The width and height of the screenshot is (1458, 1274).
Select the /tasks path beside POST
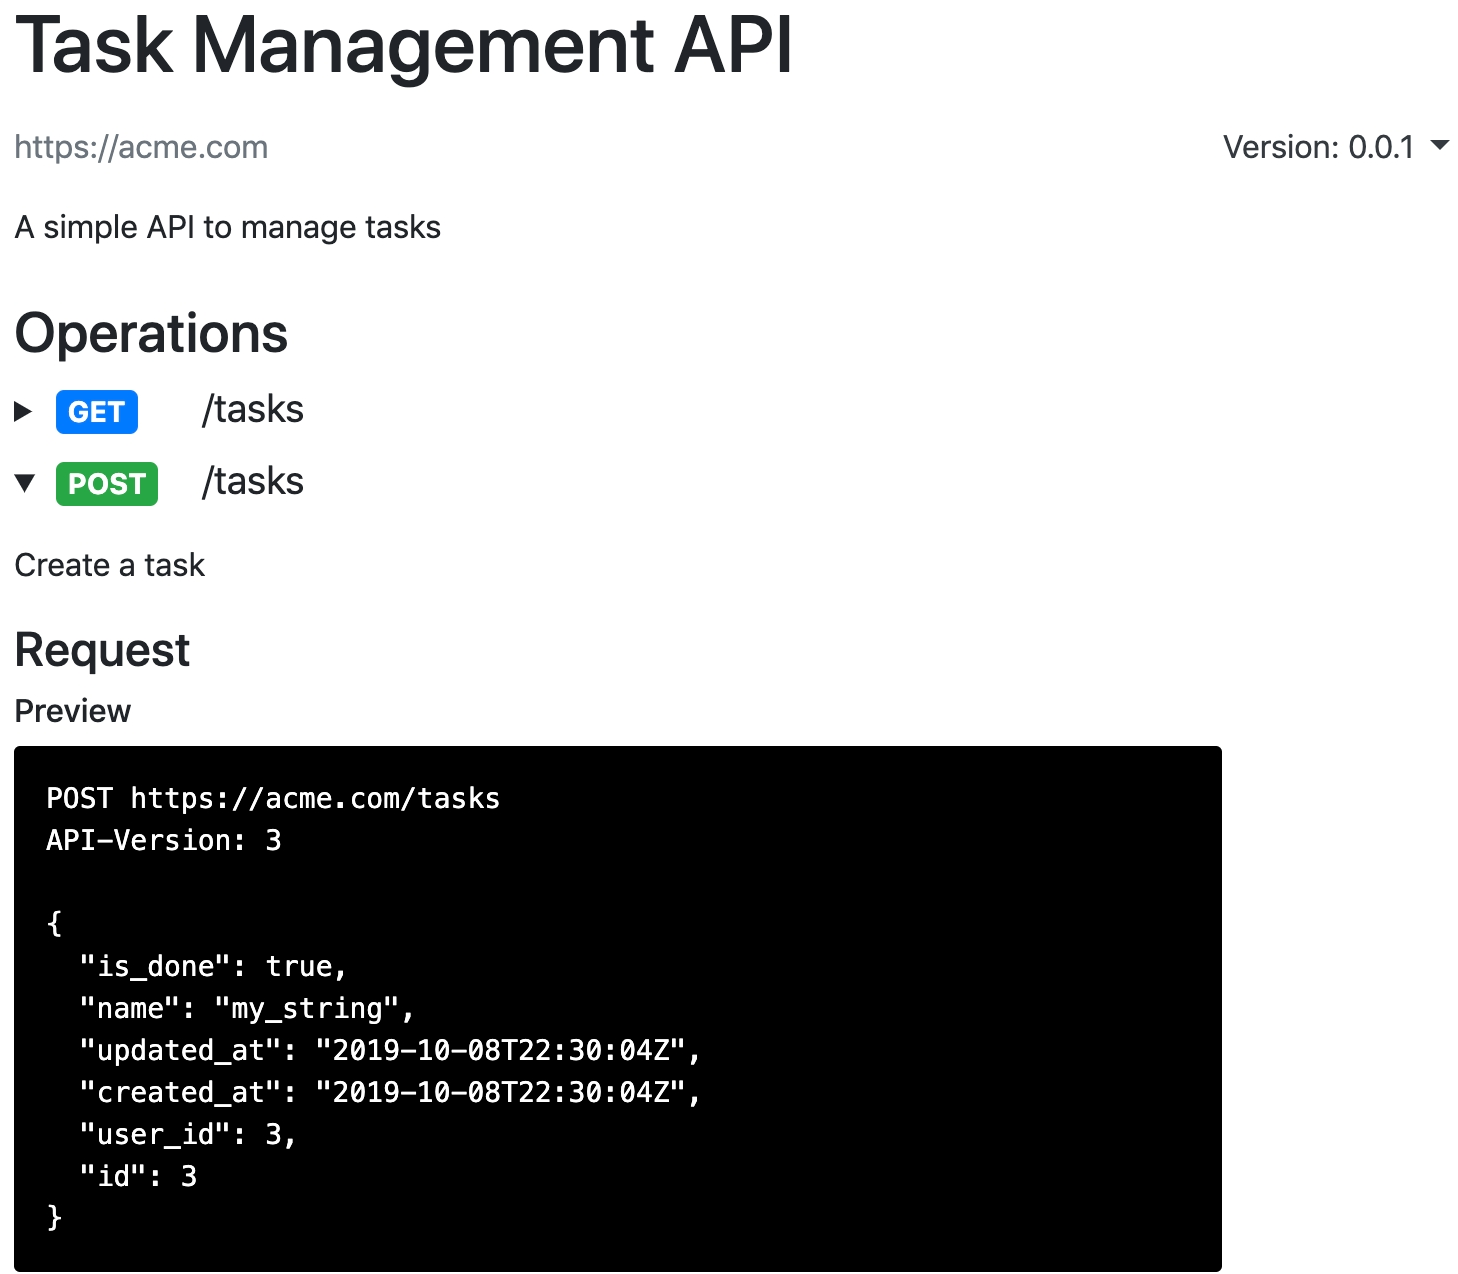[253, 482]
